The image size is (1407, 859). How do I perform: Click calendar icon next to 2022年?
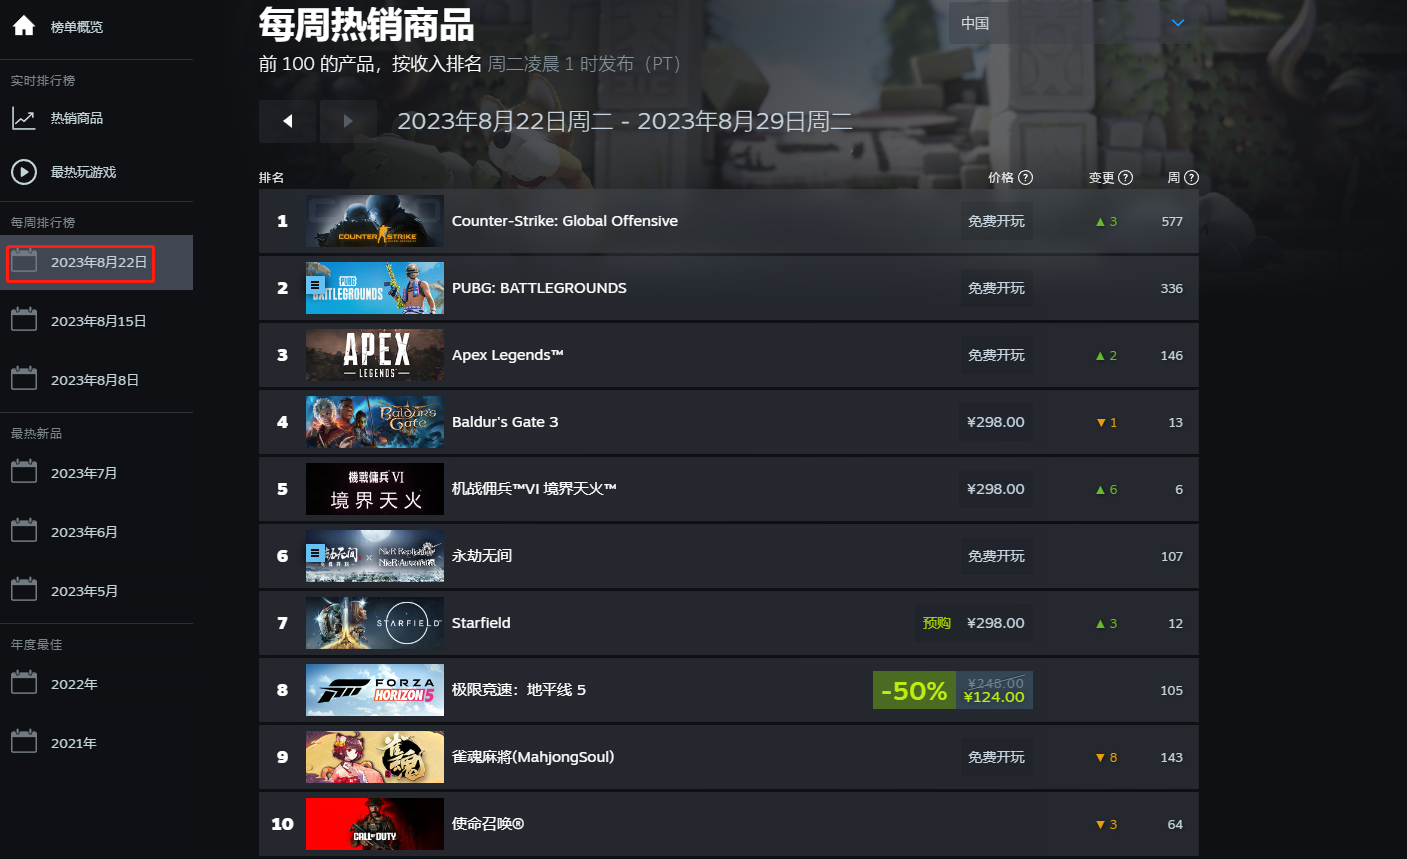coord(24,683)
